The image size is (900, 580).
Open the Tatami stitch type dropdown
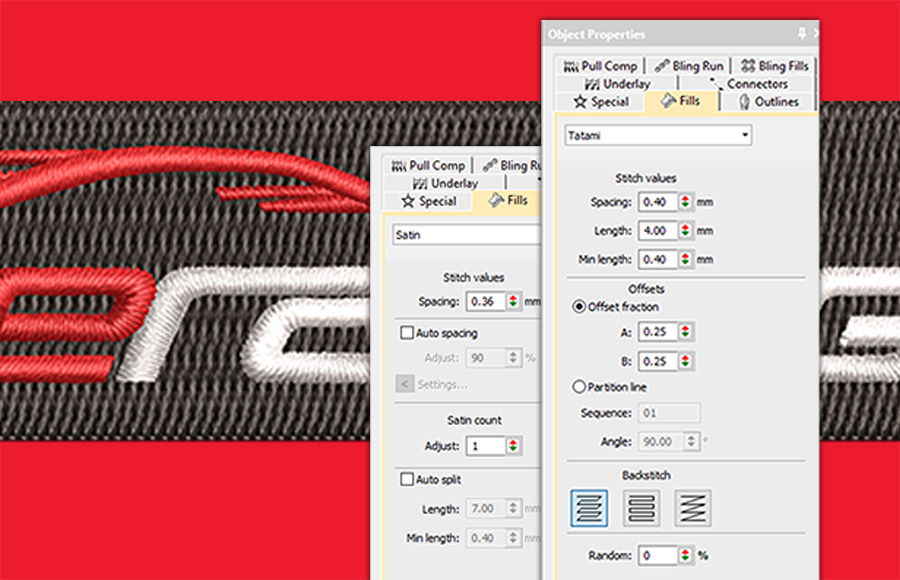coord(745,134)
